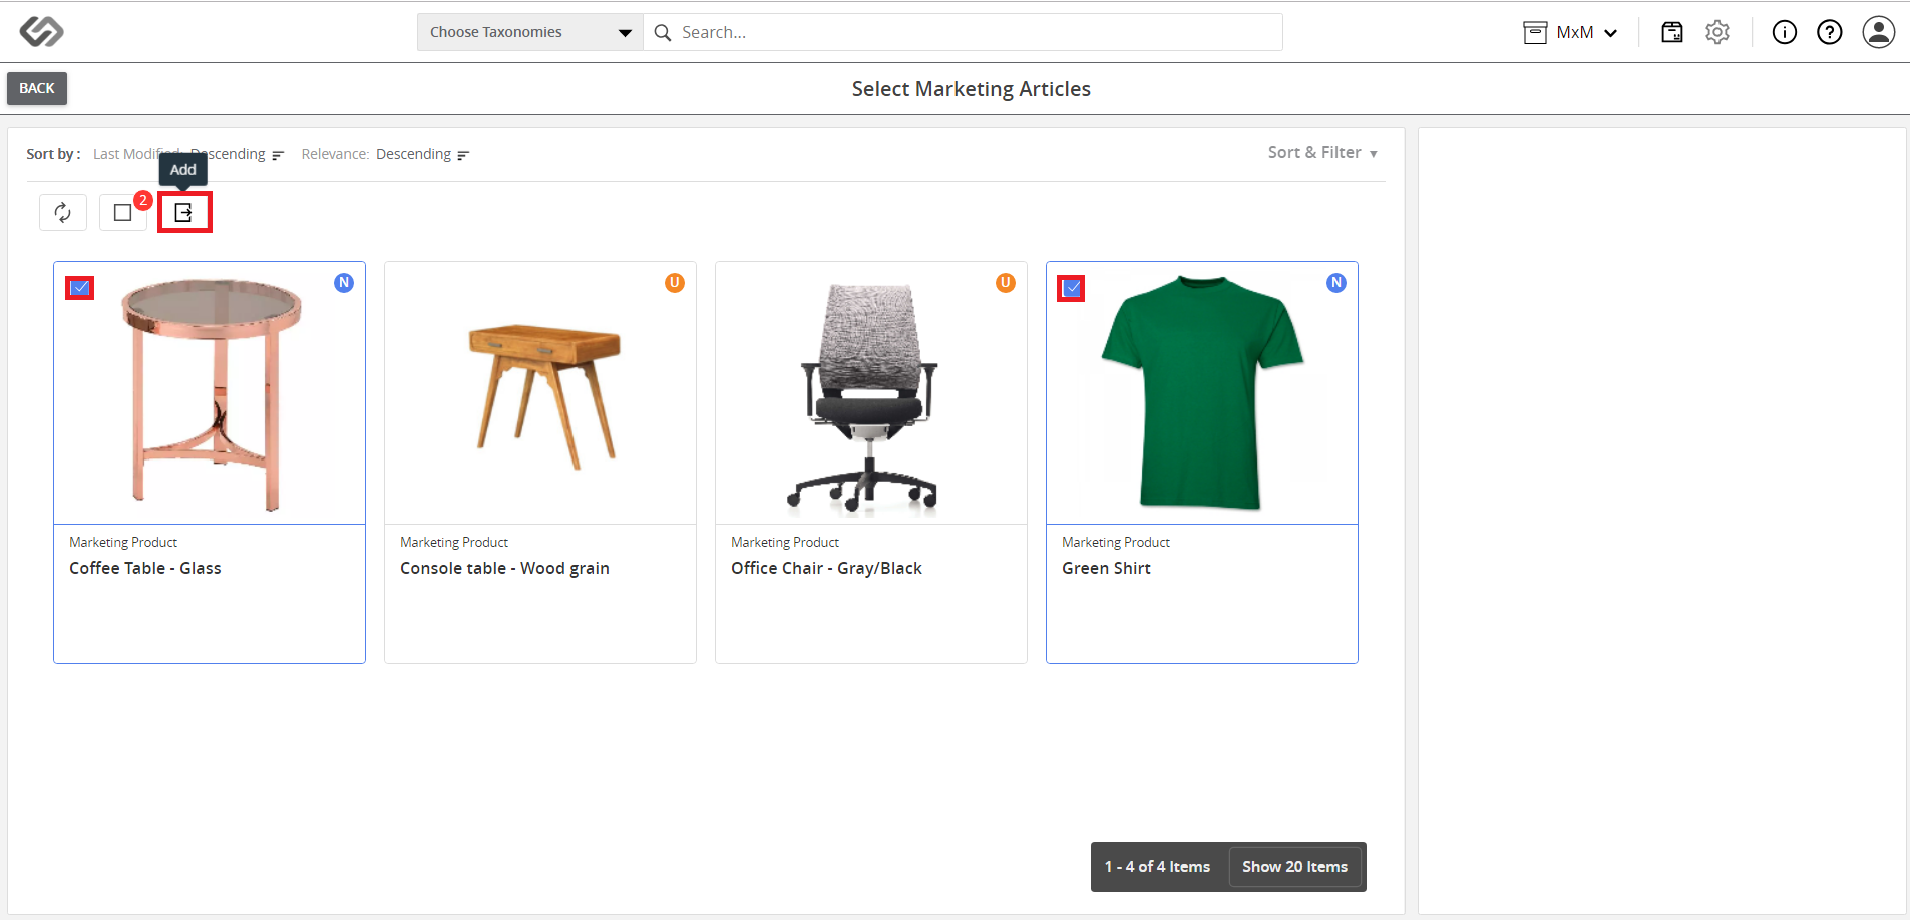
Task: Click the MxM archive box icon
Action: [x=1535, y=33]
